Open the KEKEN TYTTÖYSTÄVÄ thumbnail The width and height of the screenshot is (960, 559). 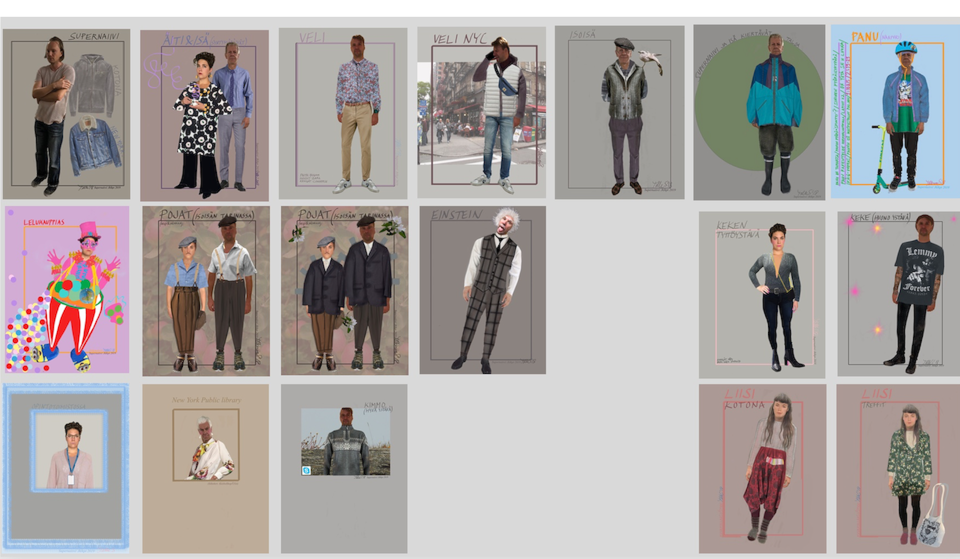coord(762,295)
